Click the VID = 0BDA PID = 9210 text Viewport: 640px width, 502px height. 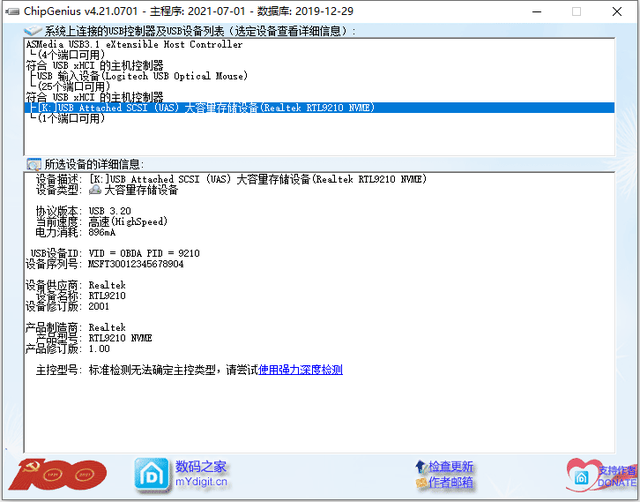144,253
